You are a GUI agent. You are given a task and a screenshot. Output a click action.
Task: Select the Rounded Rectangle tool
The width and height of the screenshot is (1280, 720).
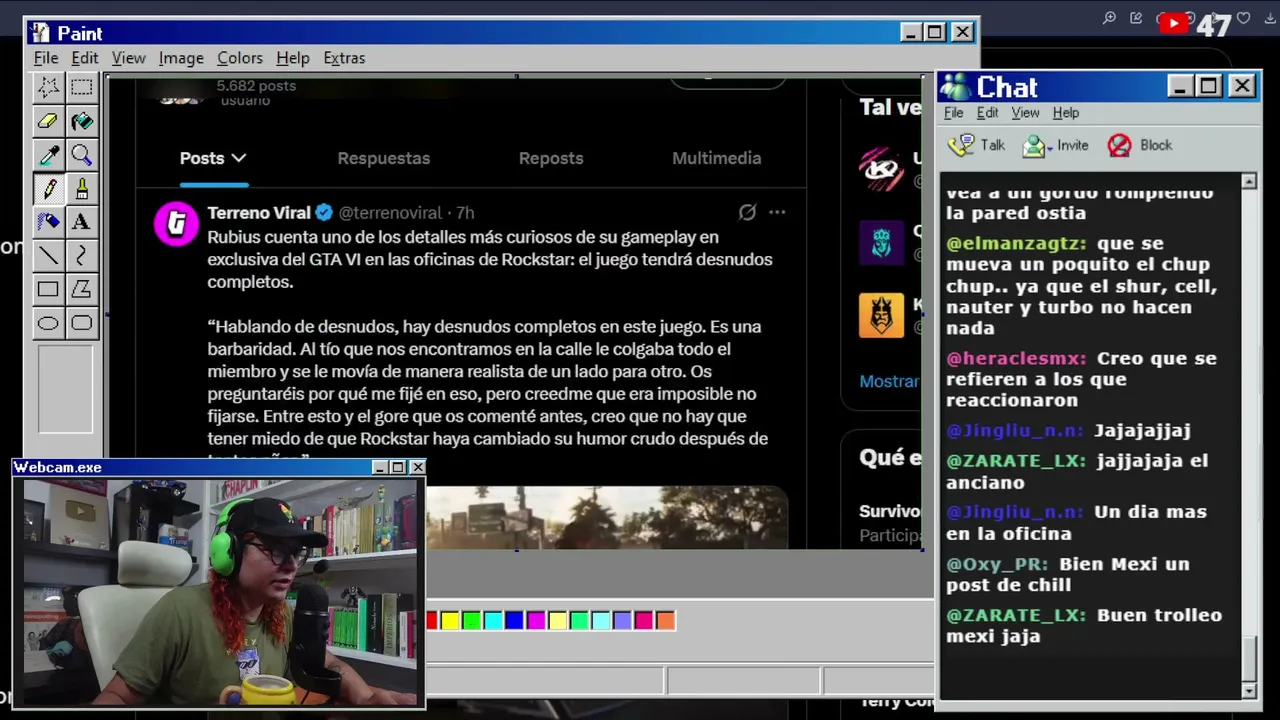pos(82,323)
